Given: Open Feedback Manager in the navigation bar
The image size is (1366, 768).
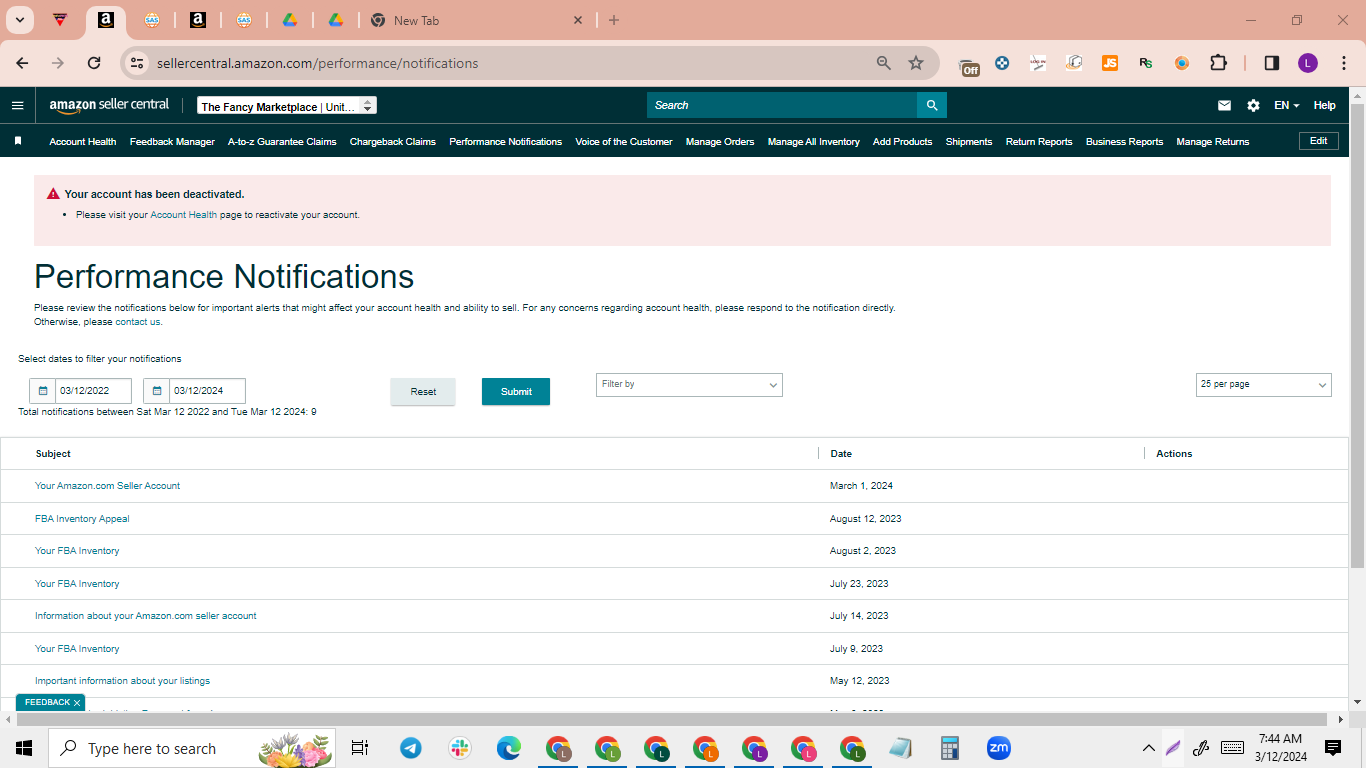Looking at the screenshot, I should (x=172, y=142).
